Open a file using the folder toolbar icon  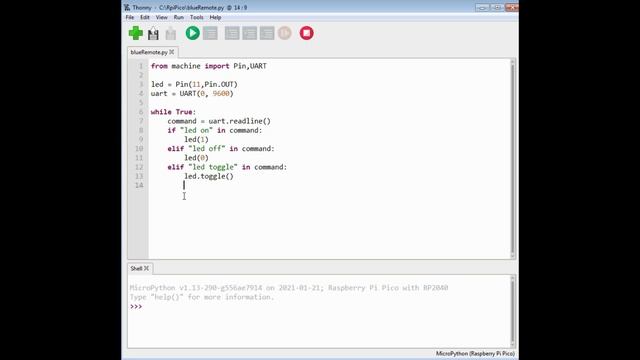tap(153, 33)
